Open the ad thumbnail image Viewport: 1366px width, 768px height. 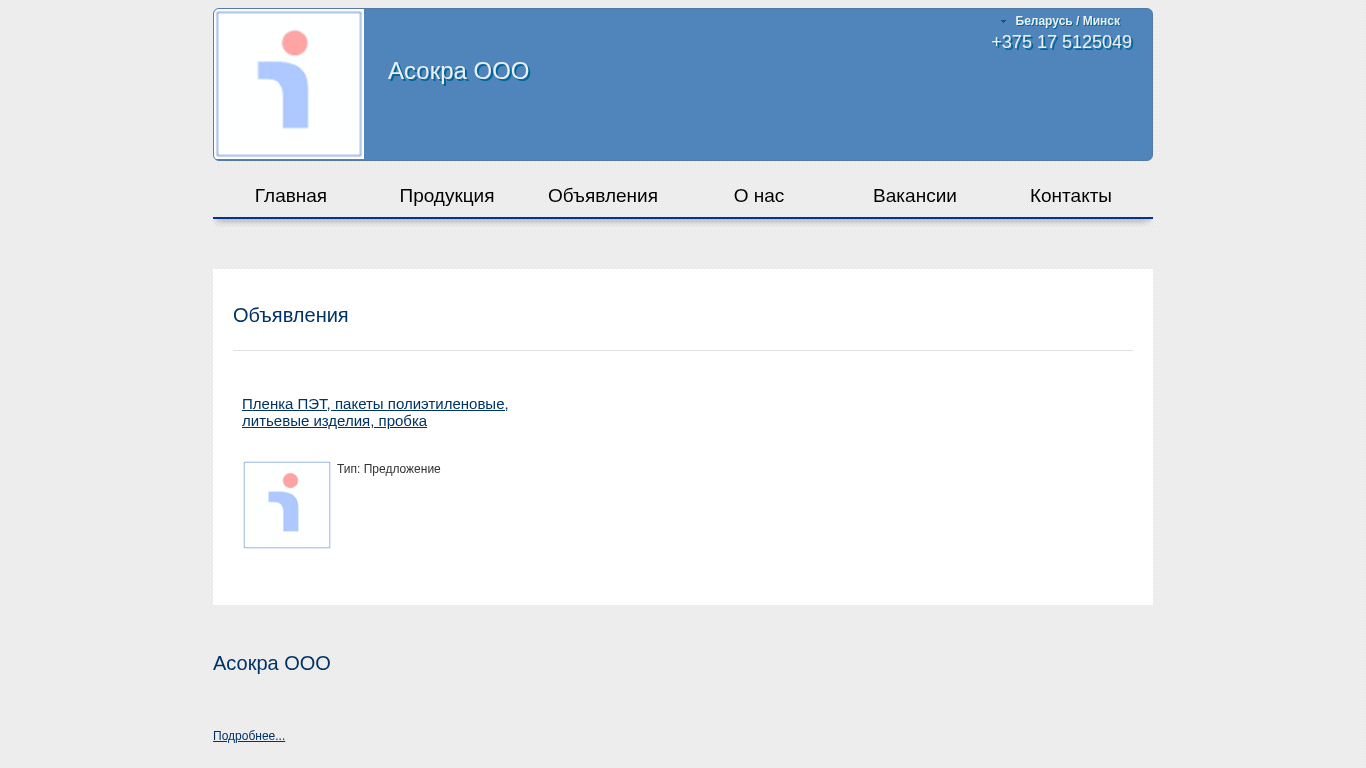[x=287, y=505]
